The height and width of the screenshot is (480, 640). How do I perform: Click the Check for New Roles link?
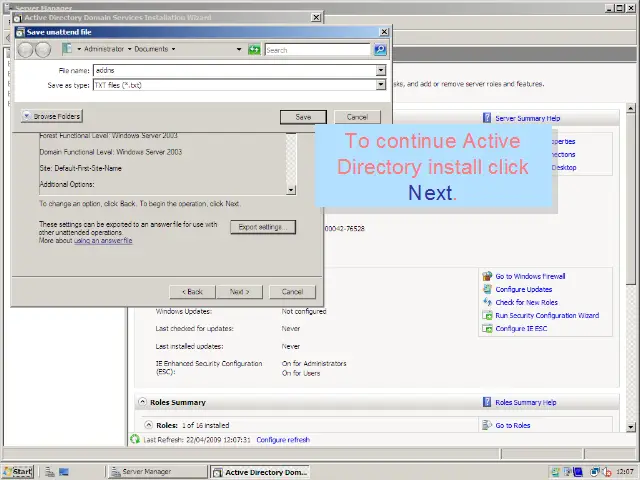tap(527, 302)
